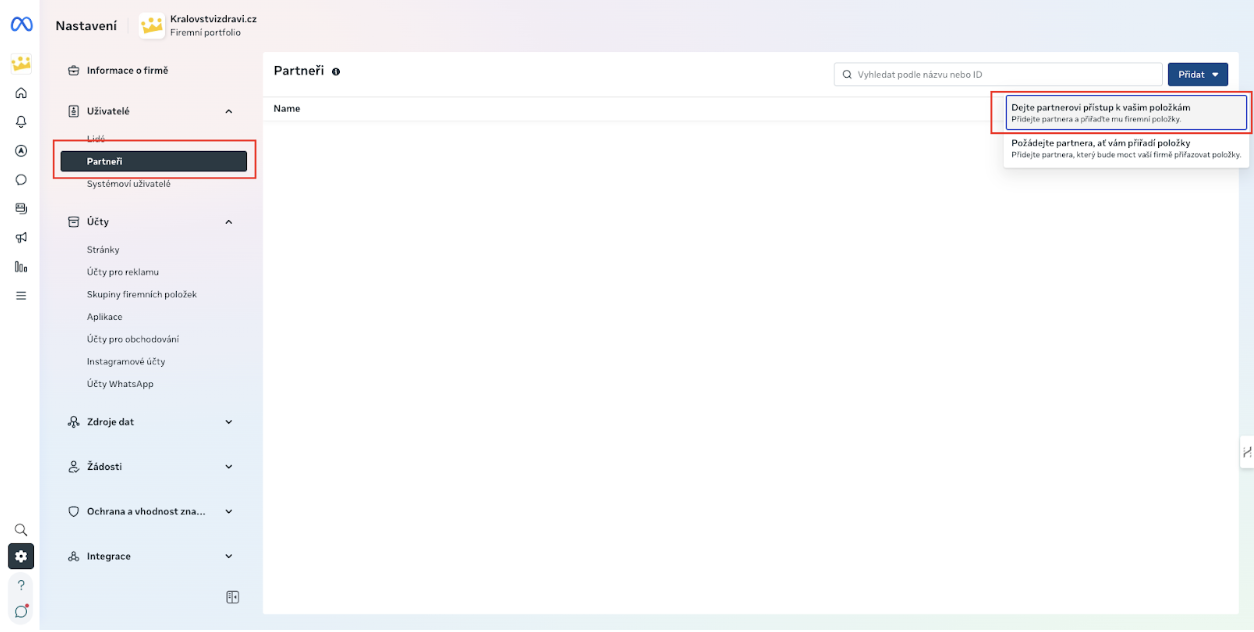Open the settings gear icon

(21, 557)
